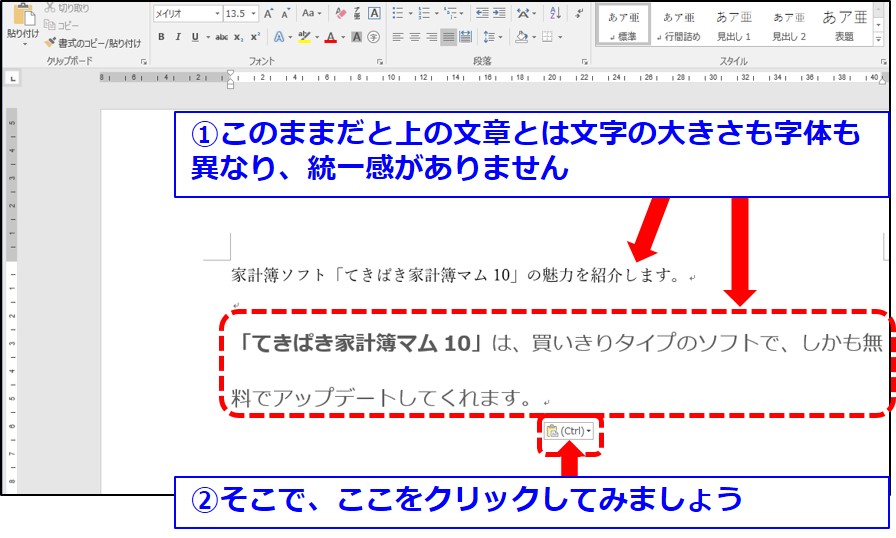896x538 pixels.
Task: Click the Sort (A-Z) icon
Action: [555, 13]
